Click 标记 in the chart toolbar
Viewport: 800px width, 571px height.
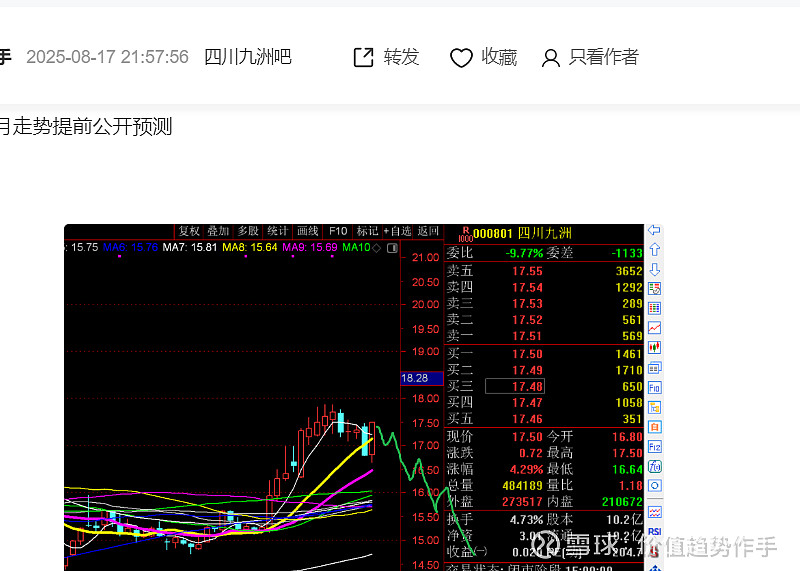(x=367, y=231)
